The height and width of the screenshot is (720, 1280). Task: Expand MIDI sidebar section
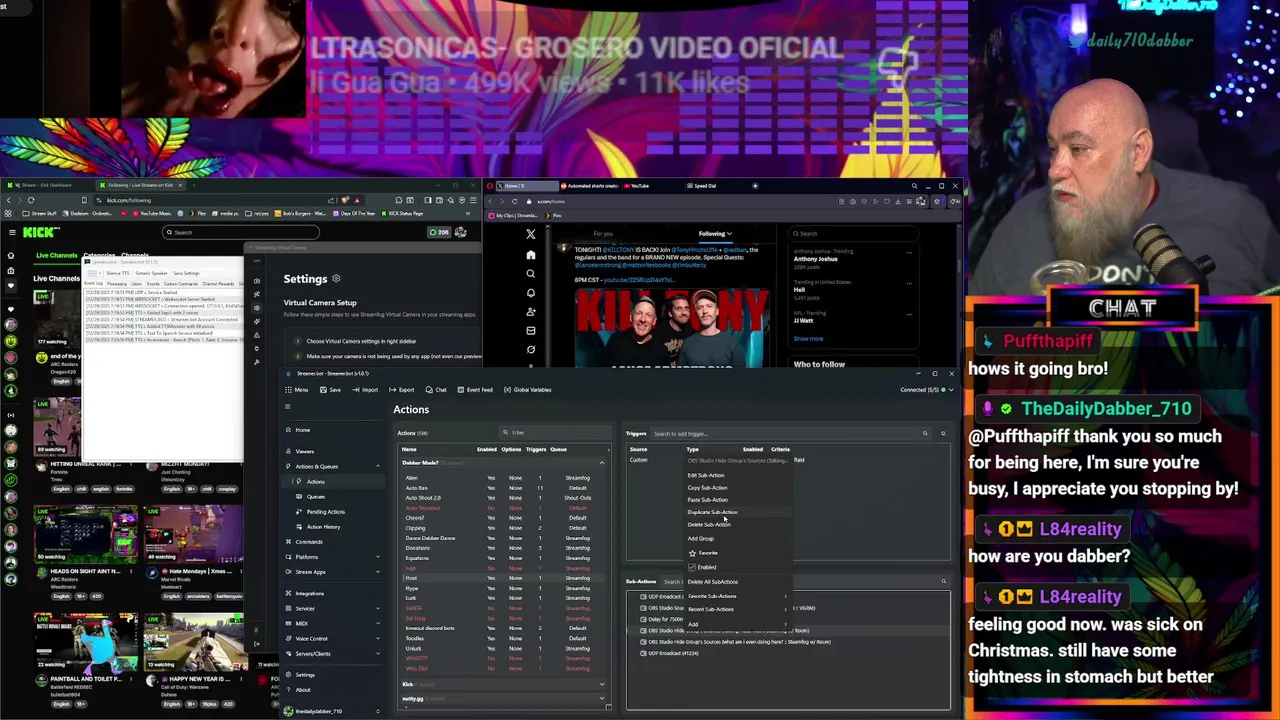[377, 623]
